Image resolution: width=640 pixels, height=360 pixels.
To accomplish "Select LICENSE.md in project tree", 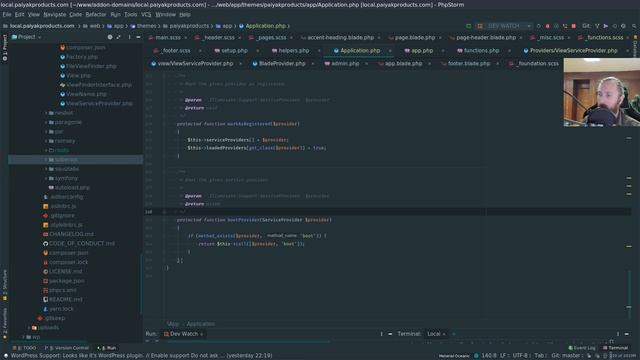I will (x=65, y=271).
